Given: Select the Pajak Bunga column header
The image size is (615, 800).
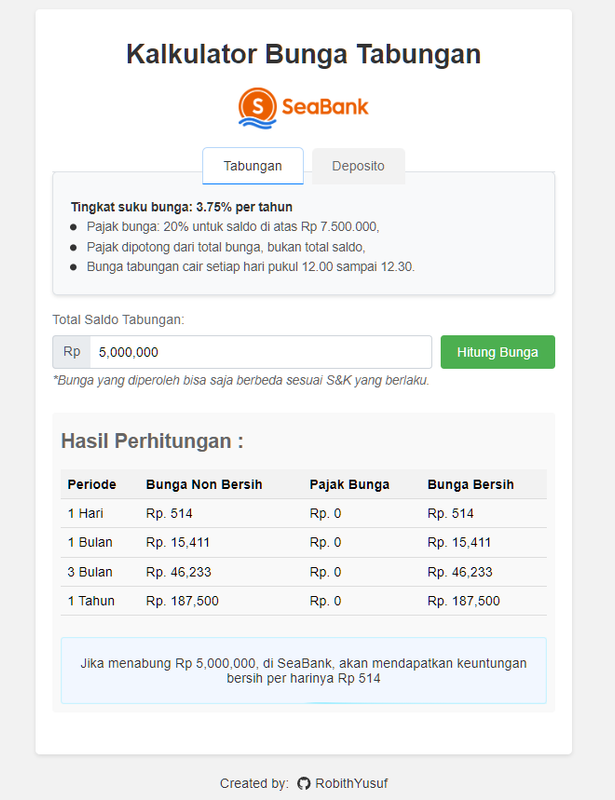Looking at the screenshot, I should (350, 484).
